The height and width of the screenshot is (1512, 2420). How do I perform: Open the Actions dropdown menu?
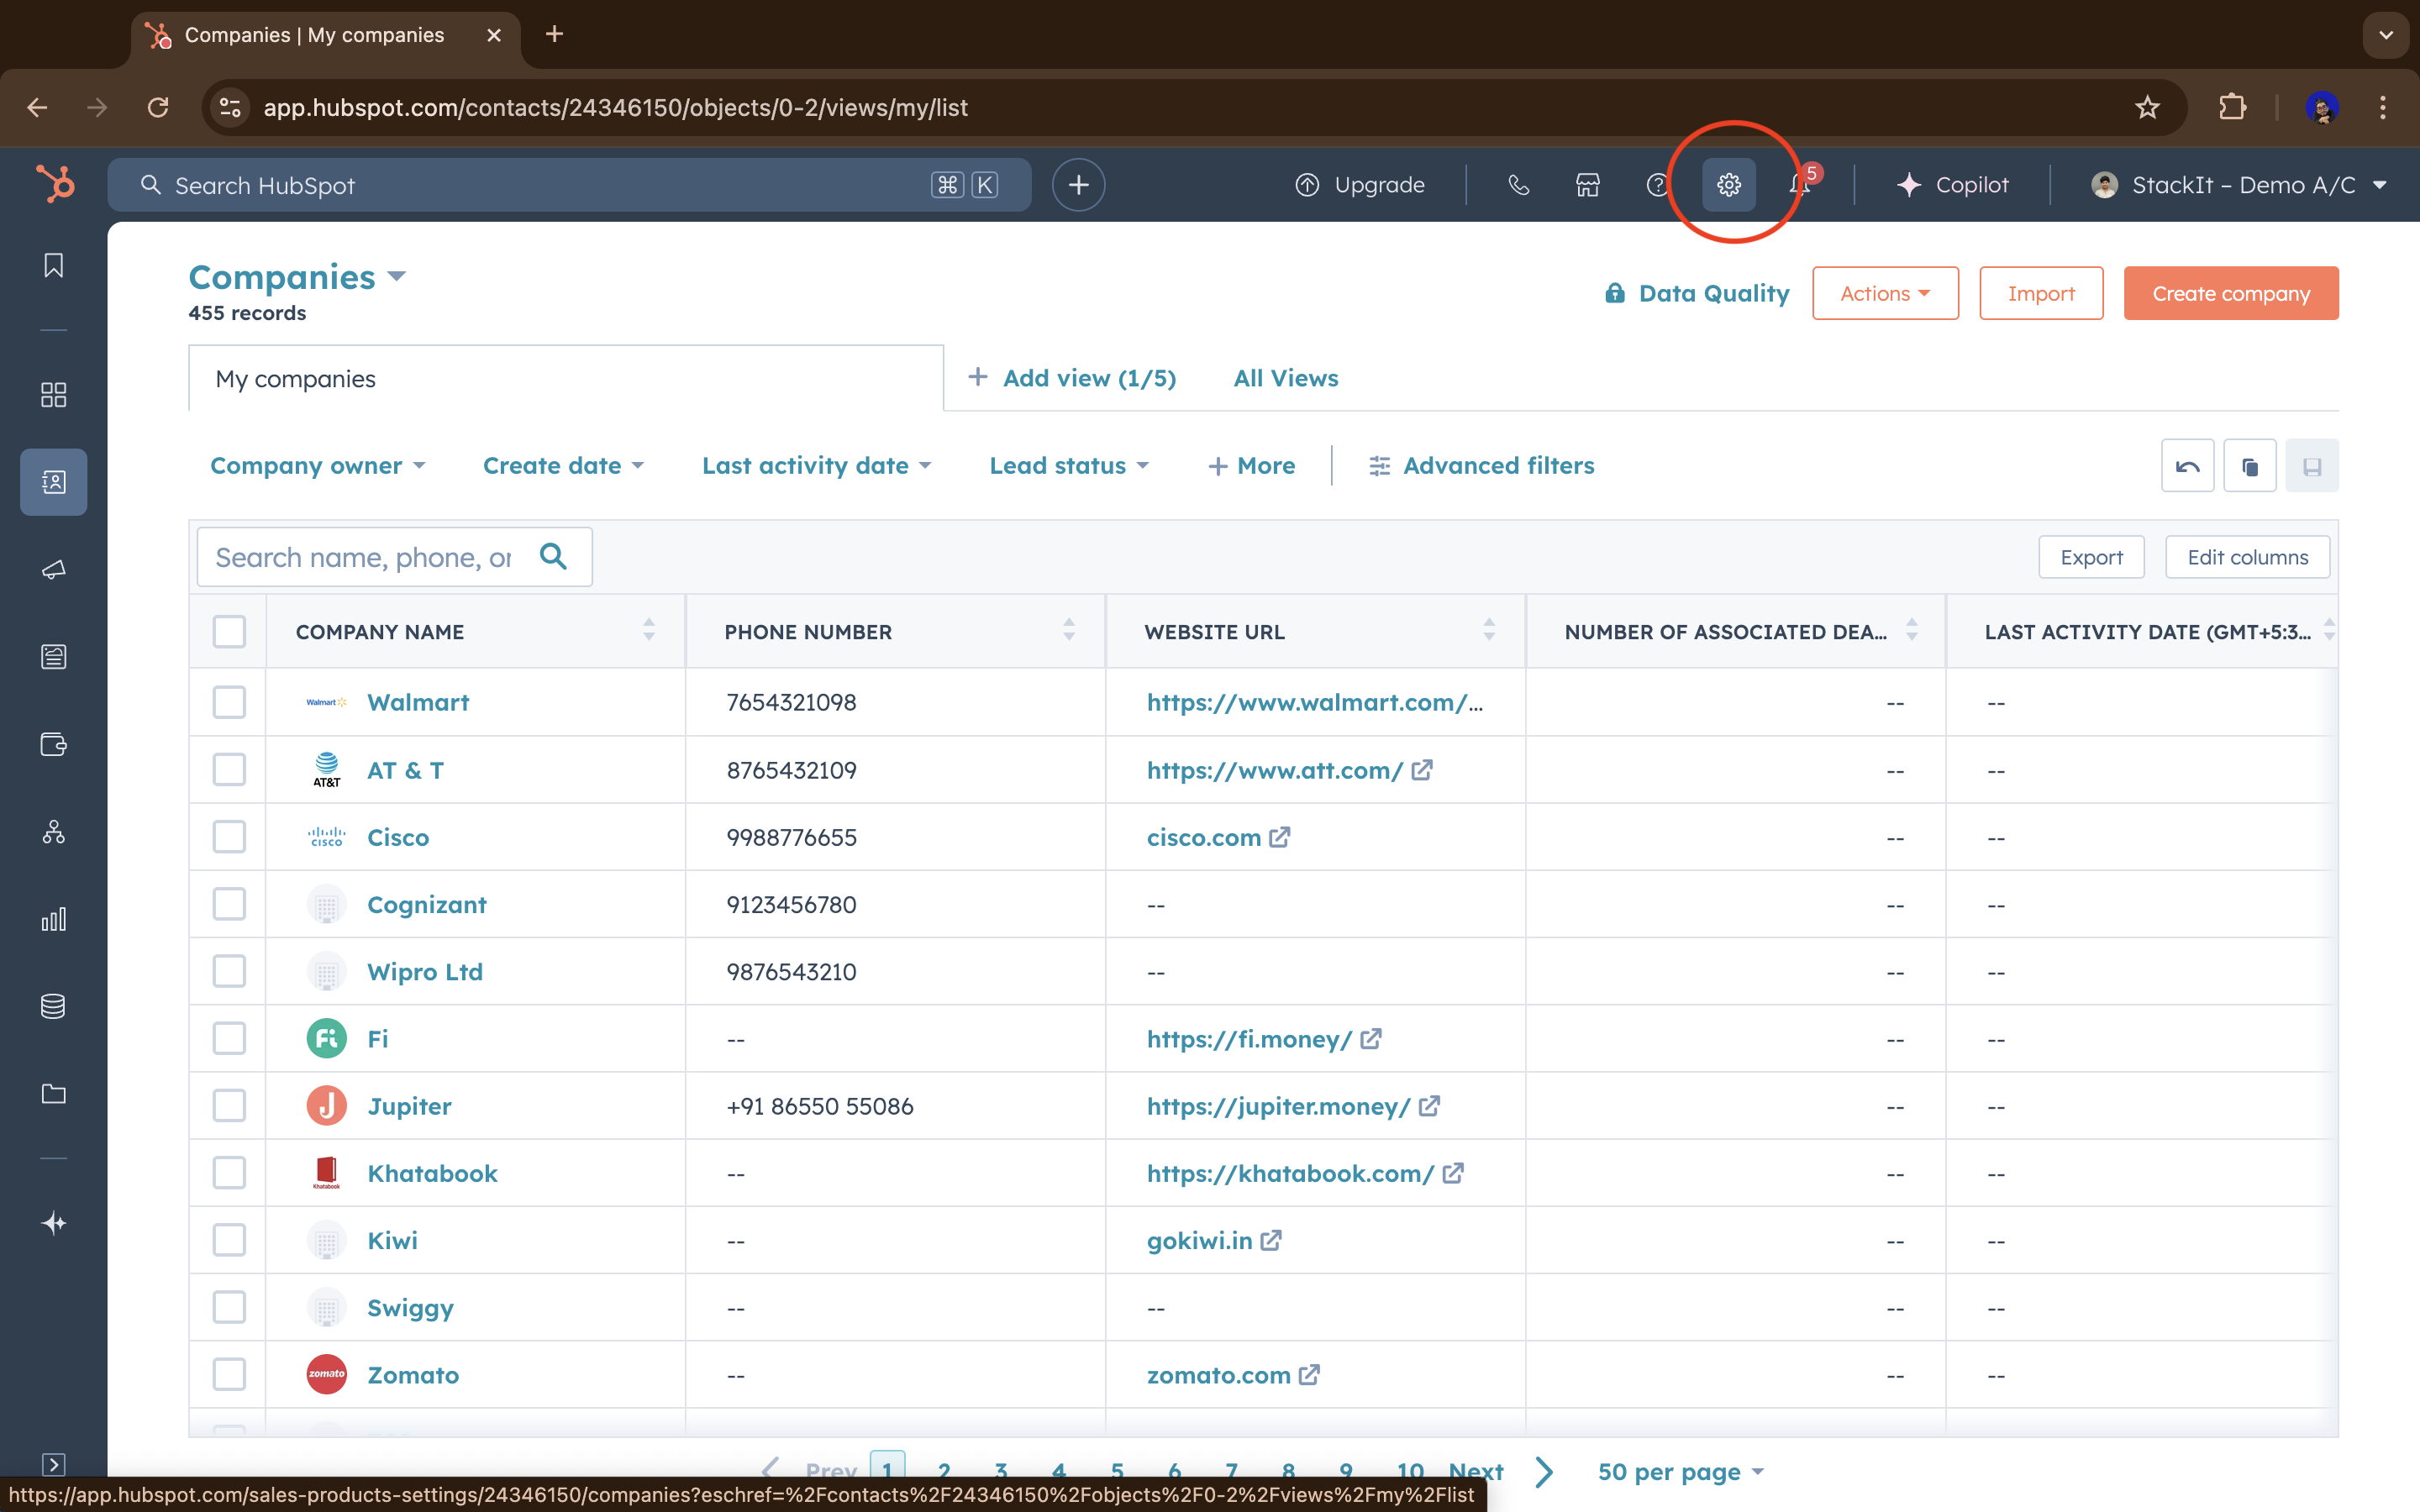pos(1885,294)
